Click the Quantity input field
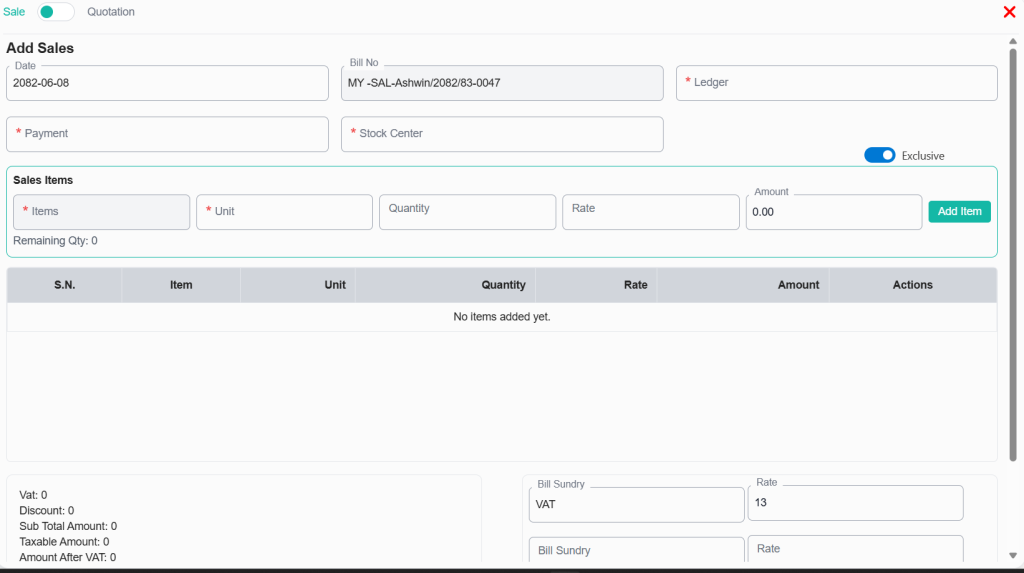The image size is (1024, 573). 467,211
